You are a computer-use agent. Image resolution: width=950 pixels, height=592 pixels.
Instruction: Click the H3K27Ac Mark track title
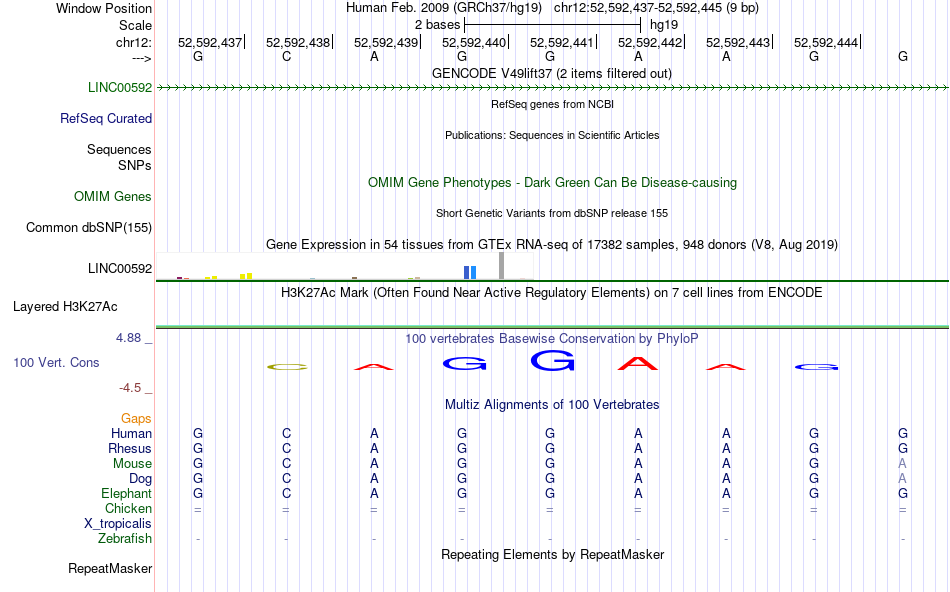[552, 292]
